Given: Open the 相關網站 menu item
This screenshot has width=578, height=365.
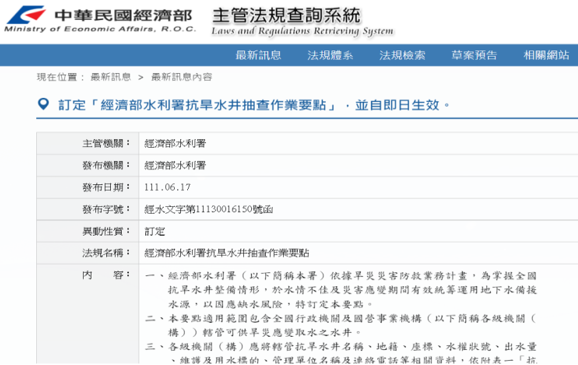Looking at the screenshot, I should click(546, 55).
